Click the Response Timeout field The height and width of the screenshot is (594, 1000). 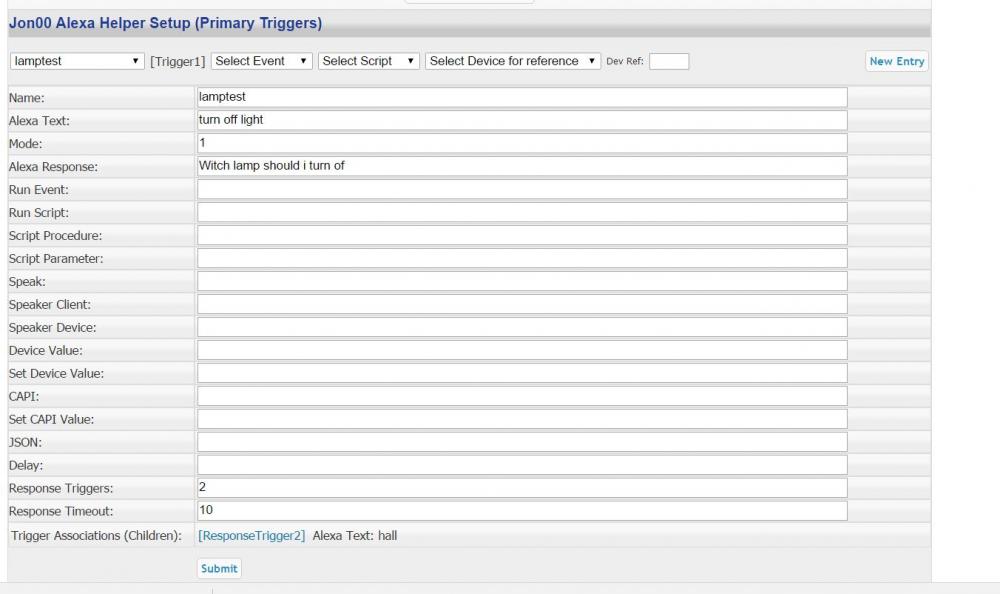[x=522, y=511]
